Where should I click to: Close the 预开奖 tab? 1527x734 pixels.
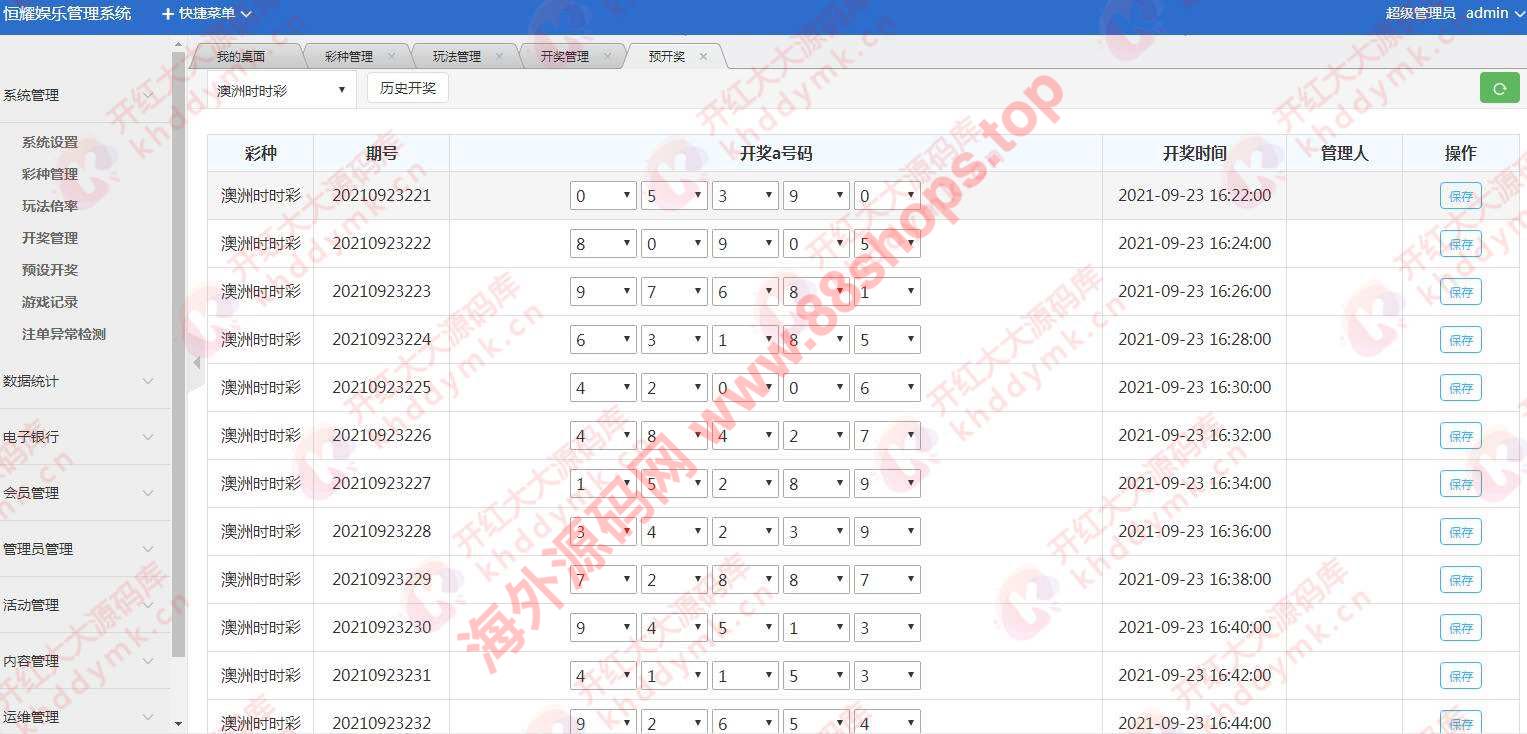pyautogui.click(x=703, y=57)
